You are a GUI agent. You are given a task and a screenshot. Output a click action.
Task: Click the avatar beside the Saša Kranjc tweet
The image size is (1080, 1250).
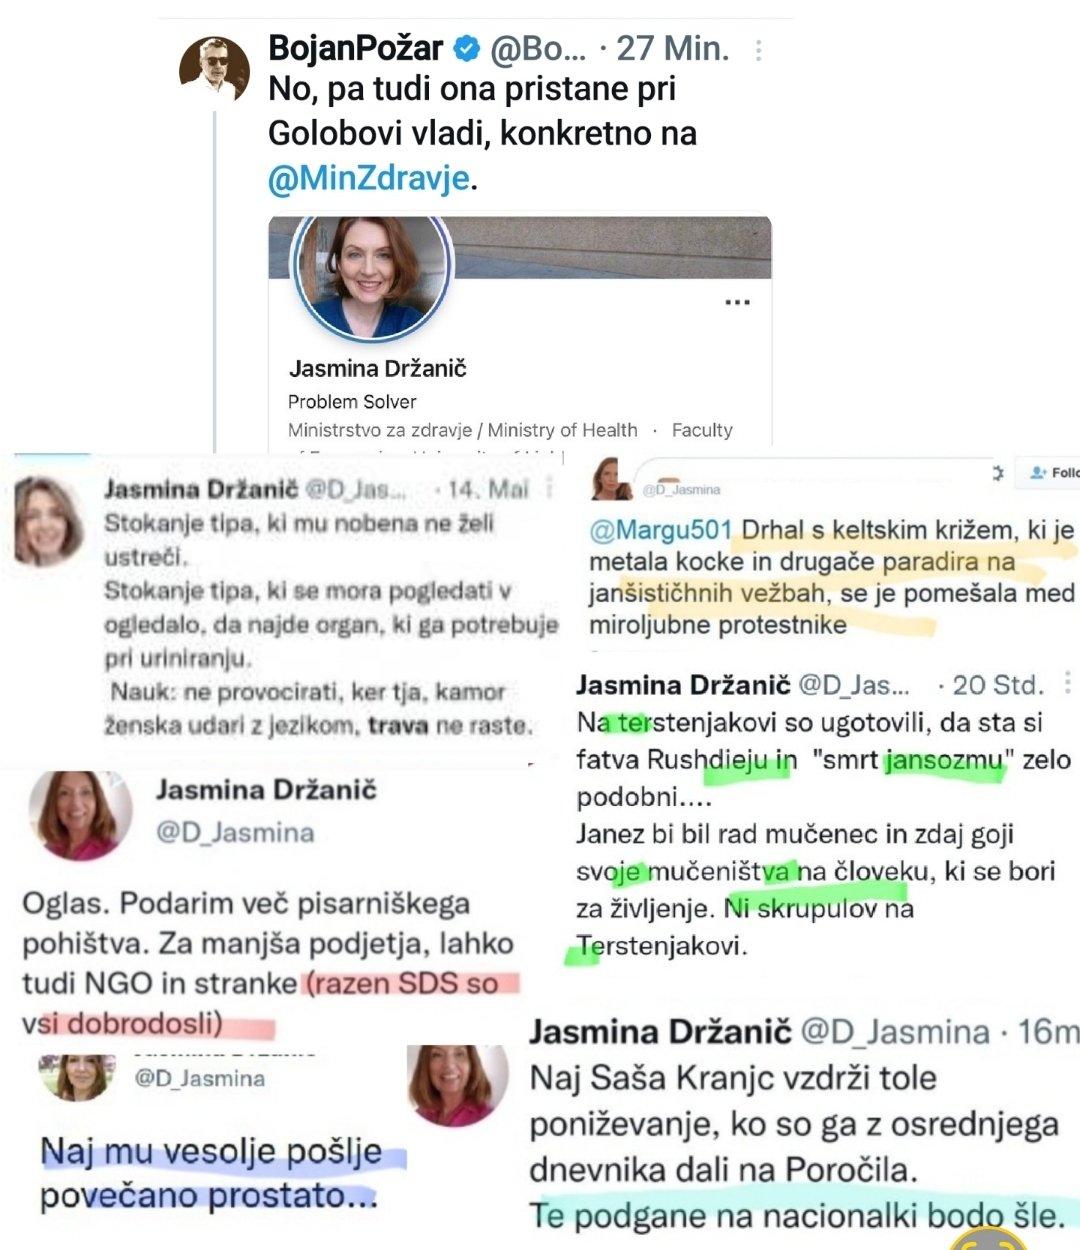[x=456, y=1086]
